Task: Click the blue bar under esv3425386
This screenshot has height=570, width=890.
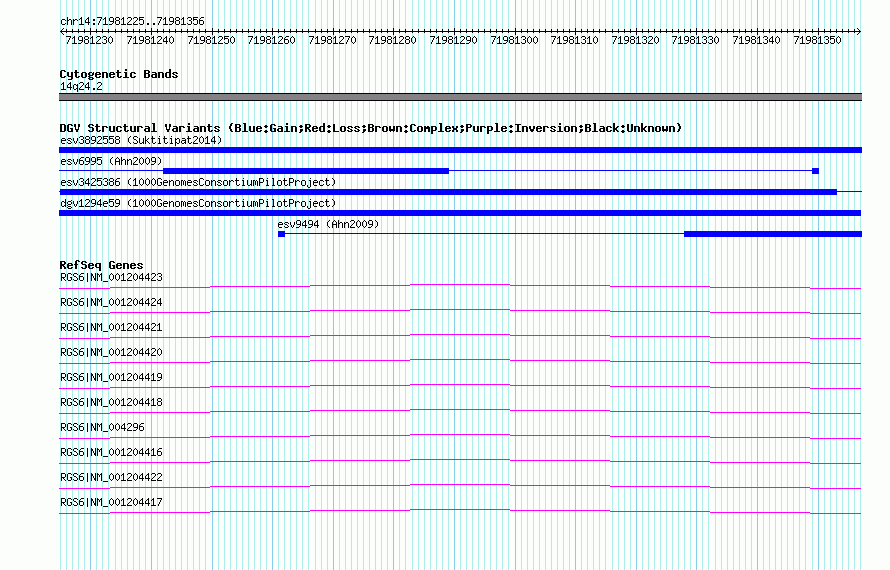Action: click(448, 192)
